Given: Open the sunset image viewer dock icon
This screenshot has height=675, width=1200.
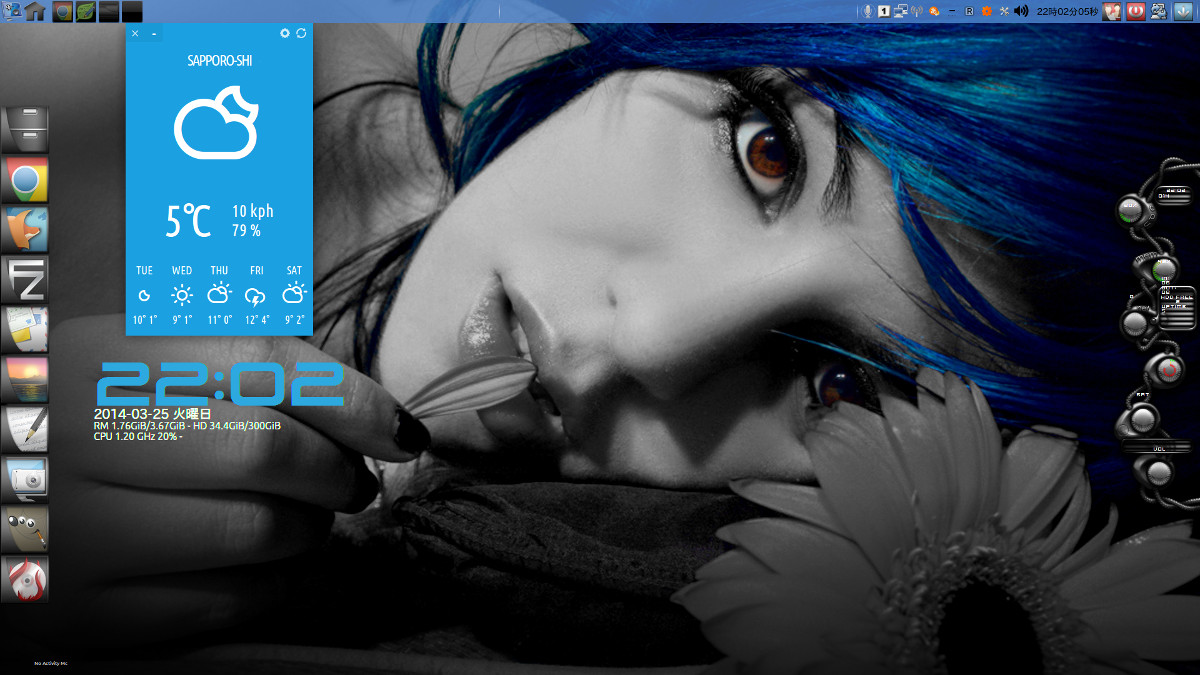Looking at the screenshot, I should 24,380.
